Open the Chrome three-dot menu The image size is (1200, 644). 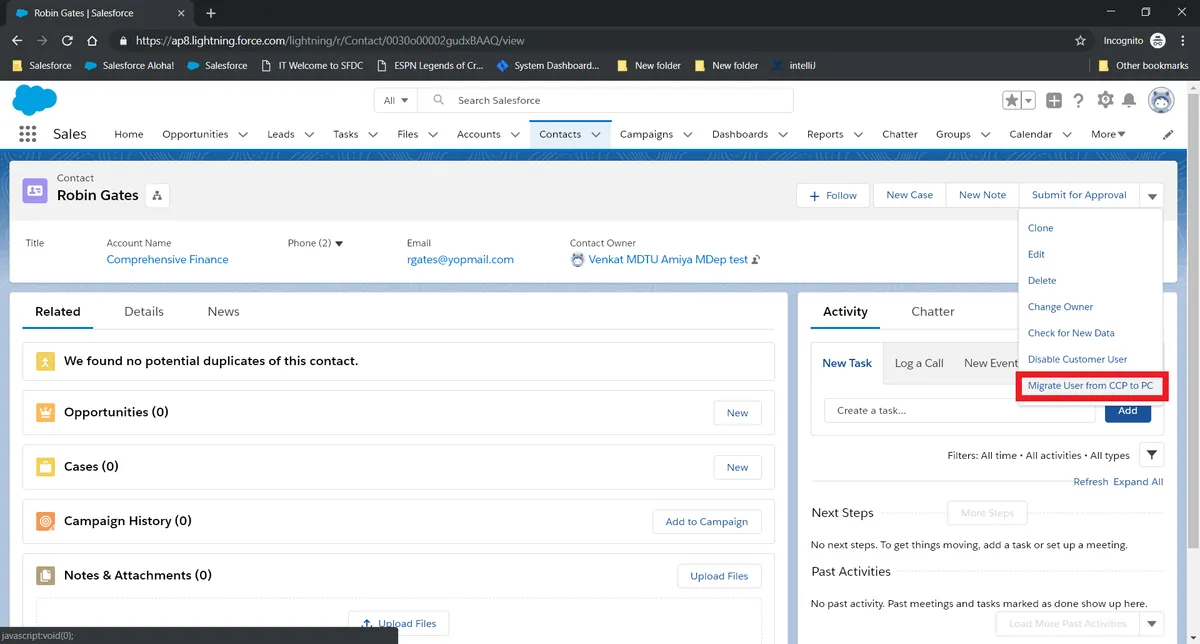coord(1184,41)
